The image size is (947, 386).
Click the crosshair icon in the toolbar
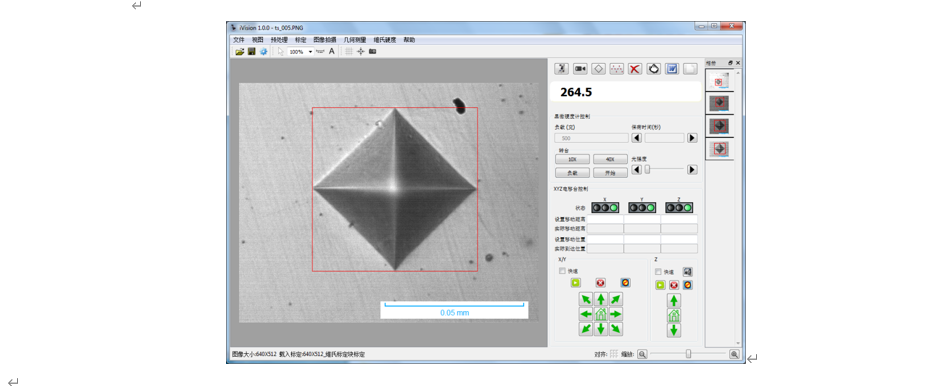pos(361,52)
